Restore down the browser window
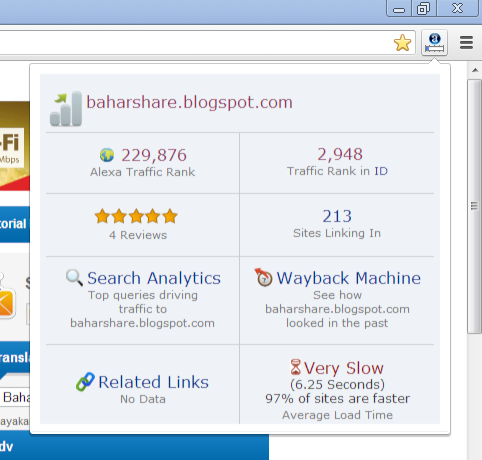This screenshot has height=460, width=482. click(x=424, y=9)
